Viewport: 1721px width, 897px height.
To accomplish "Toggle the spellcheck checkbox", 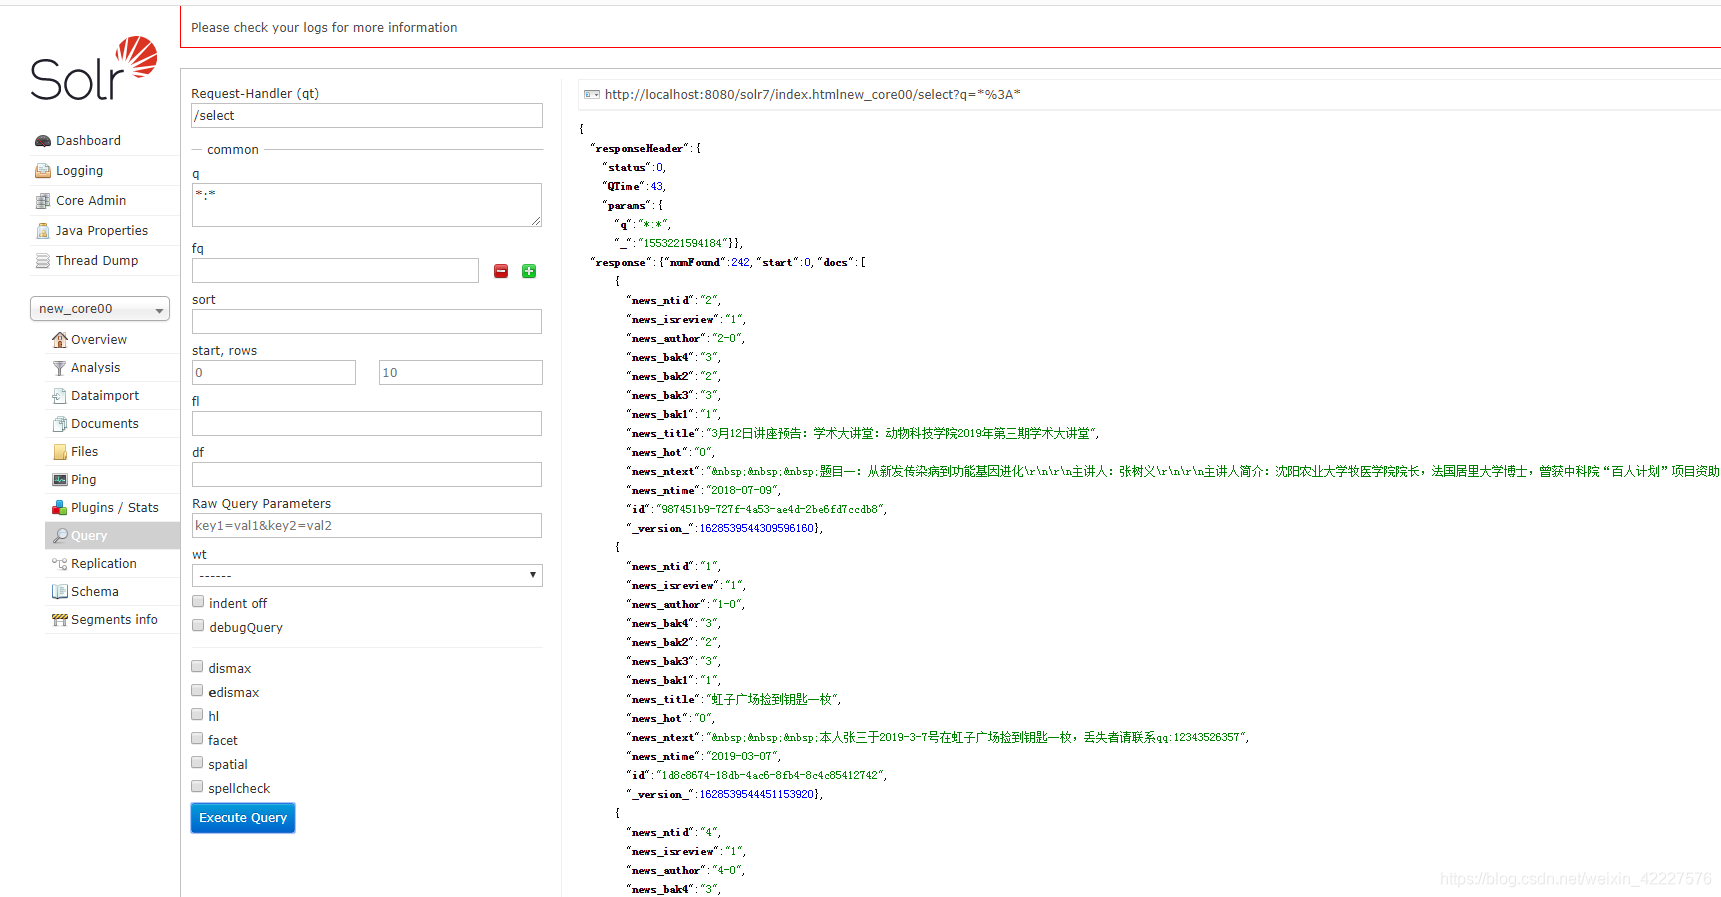I will click(x=197, y=787).
